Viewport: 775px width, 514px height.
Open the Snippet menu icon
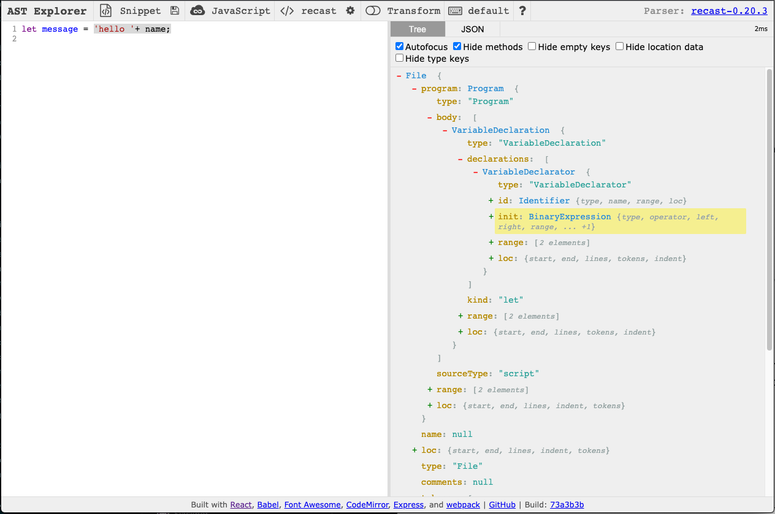click(x=106, y=11)
